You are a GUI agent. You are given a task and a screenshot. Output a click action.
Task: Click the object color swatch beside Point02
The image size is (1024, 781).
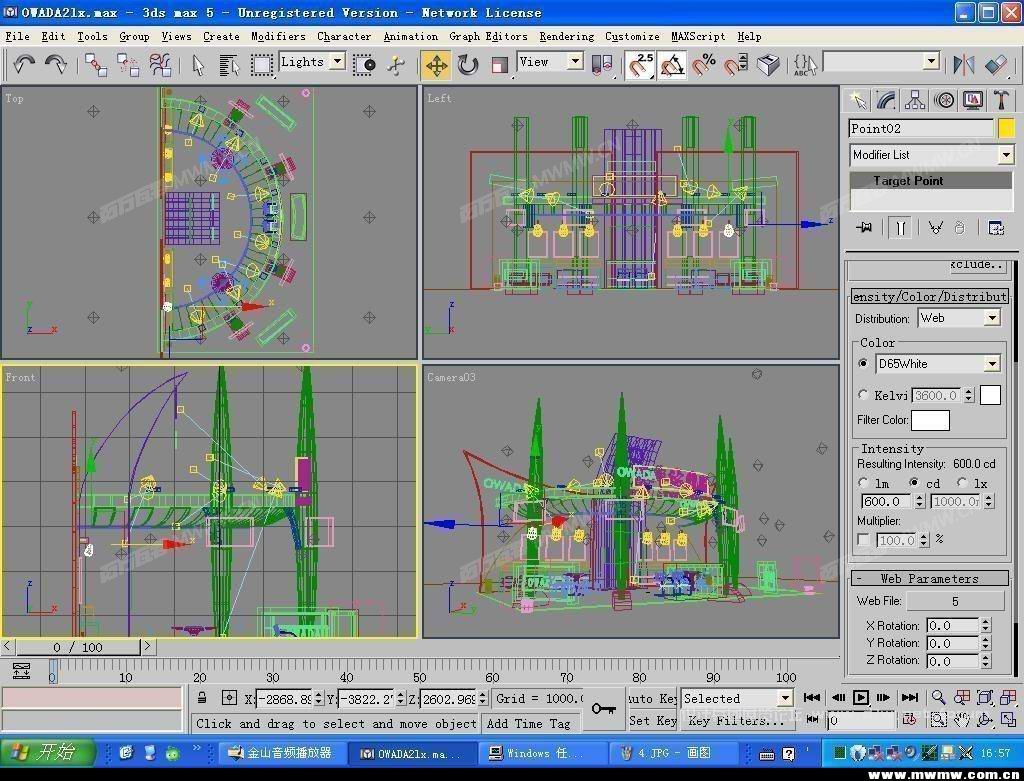(1006, 128)
